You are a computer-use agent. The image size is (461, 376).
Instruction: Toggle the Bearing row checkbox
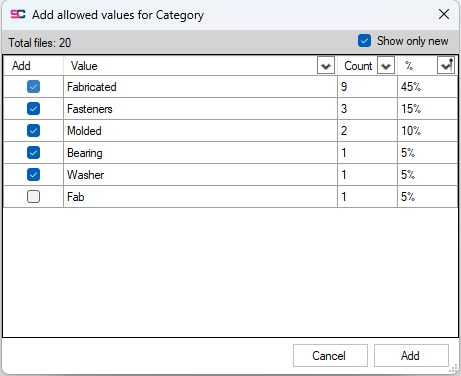33,153
